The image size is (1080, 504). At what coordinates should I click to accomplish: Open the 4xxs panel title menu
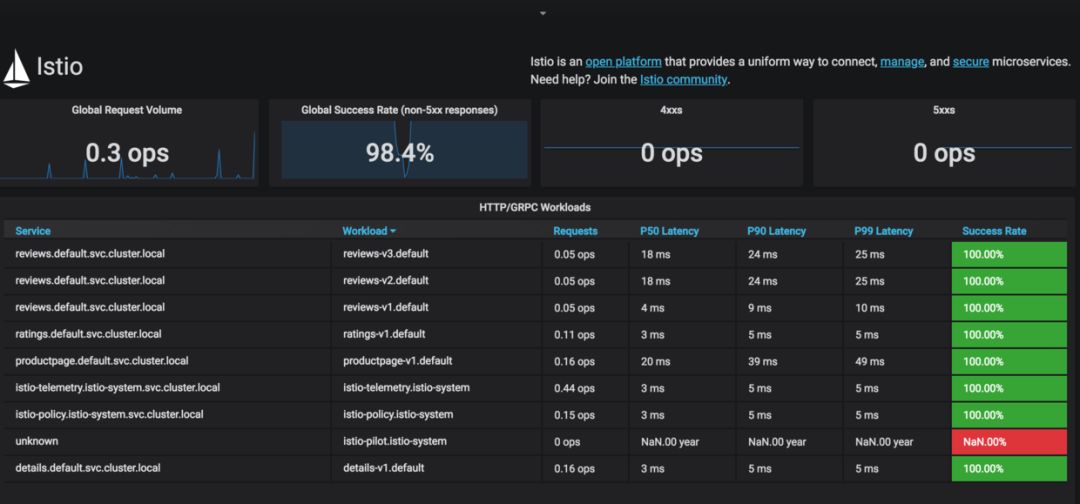pos(671,109)
